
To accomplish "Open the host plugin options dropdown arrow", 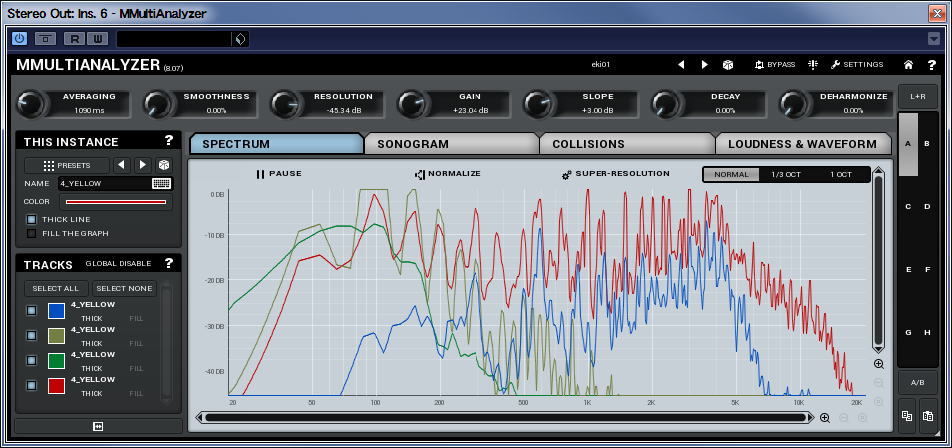I will pos(934,39).
